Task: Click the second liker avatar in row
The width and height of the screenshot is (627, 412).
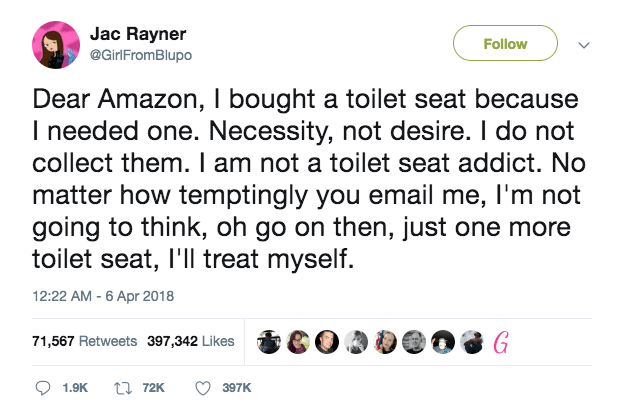Action: click(x=298, y=342)
